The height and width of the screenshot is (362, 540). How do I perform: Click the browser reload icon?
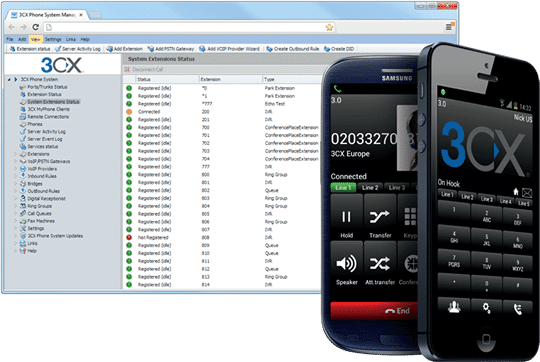[x=35, y=27]
